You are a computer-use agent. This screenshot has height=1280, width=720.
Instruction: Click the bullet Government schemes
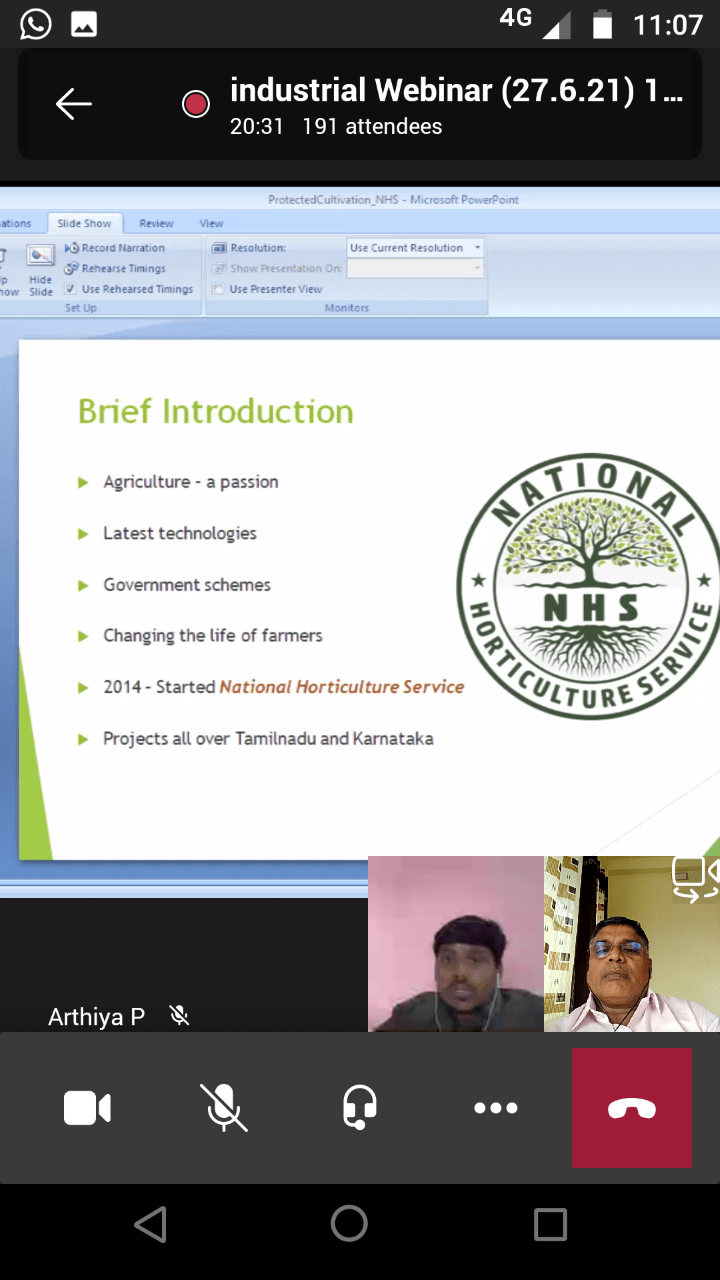(x=187, y=585)
